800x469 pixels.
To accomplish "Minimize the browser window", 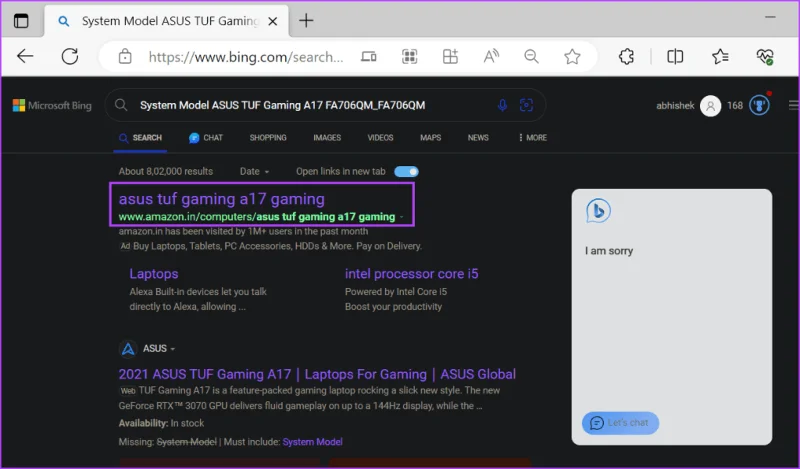I will click(770, 17).
